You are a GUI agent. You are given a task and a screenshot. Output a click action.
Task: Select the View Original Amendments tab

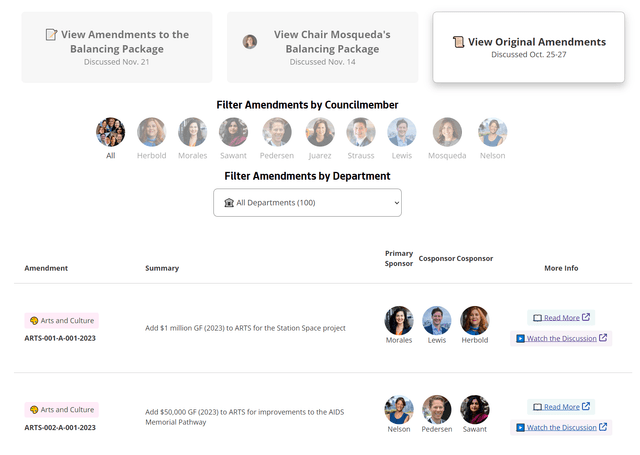click(529, 47)
